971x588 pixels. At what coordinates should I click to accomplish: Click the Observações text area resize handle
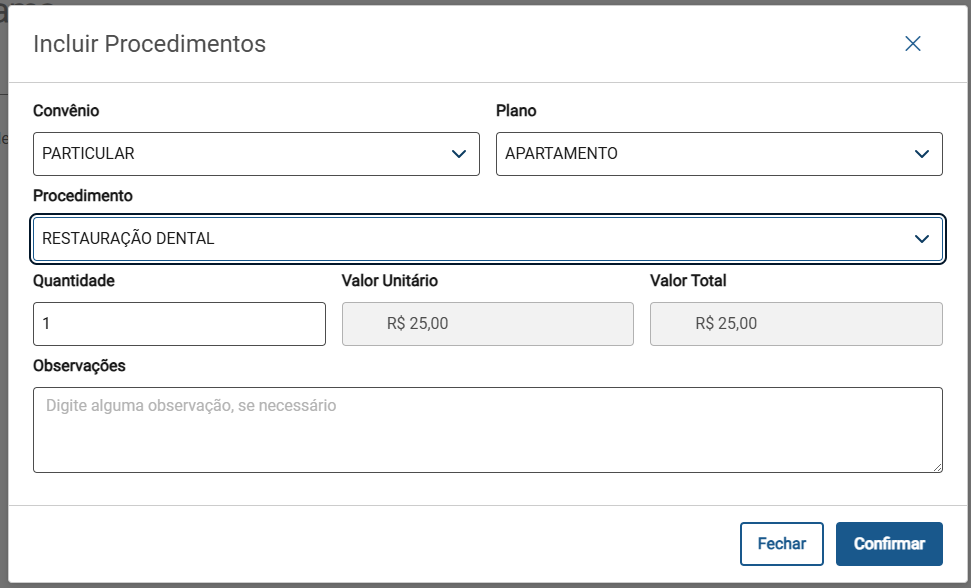pyautogui.click(x=937, y=467)
